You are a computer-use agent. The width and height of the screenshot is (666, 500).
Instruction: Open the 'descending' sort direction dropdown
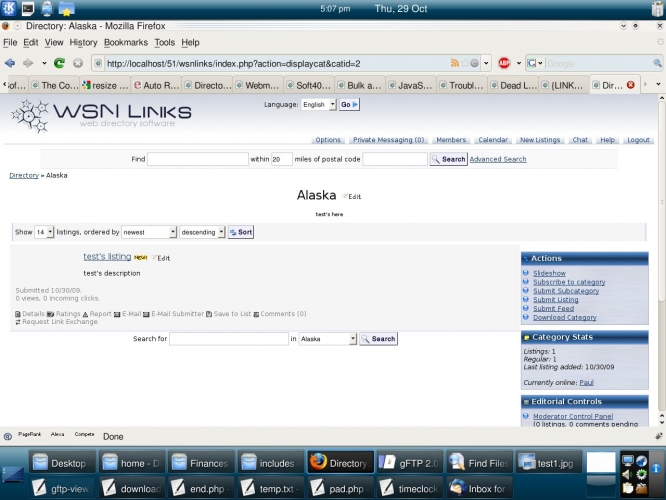tap(203, 232)
